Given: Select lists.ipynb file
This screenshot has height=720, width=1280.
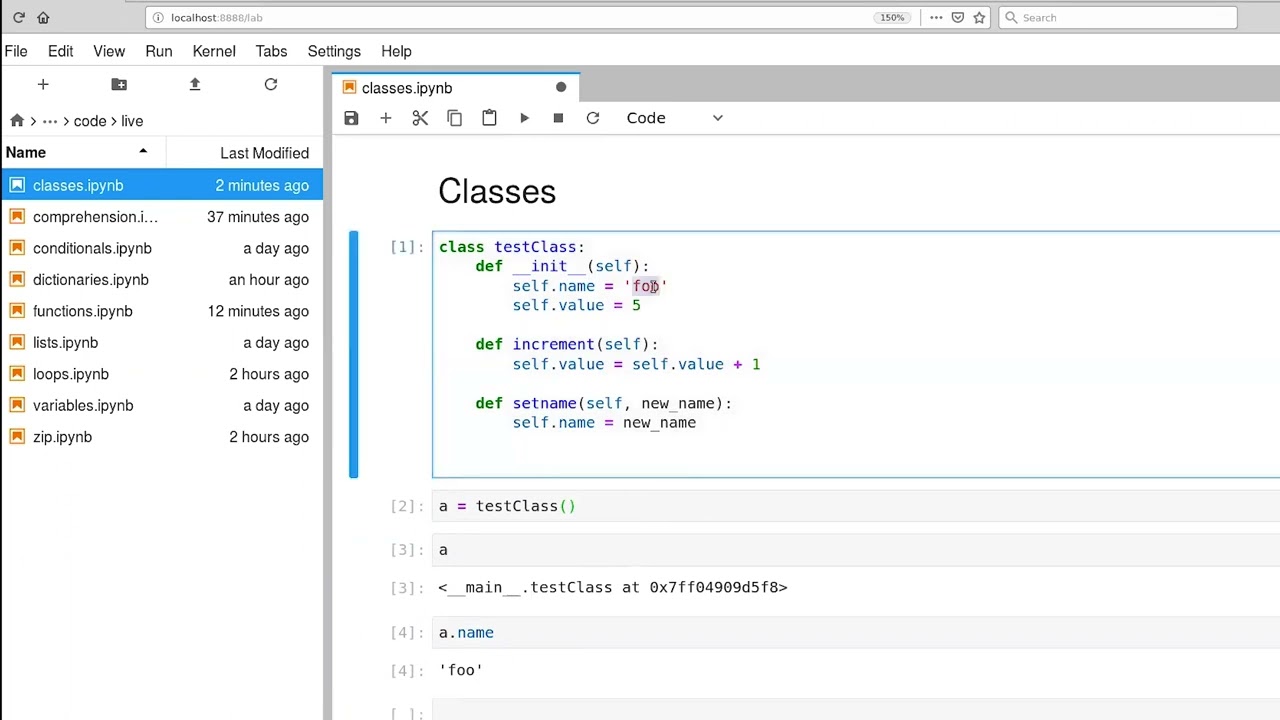Looking at the screenshot, I should point(161,342).
